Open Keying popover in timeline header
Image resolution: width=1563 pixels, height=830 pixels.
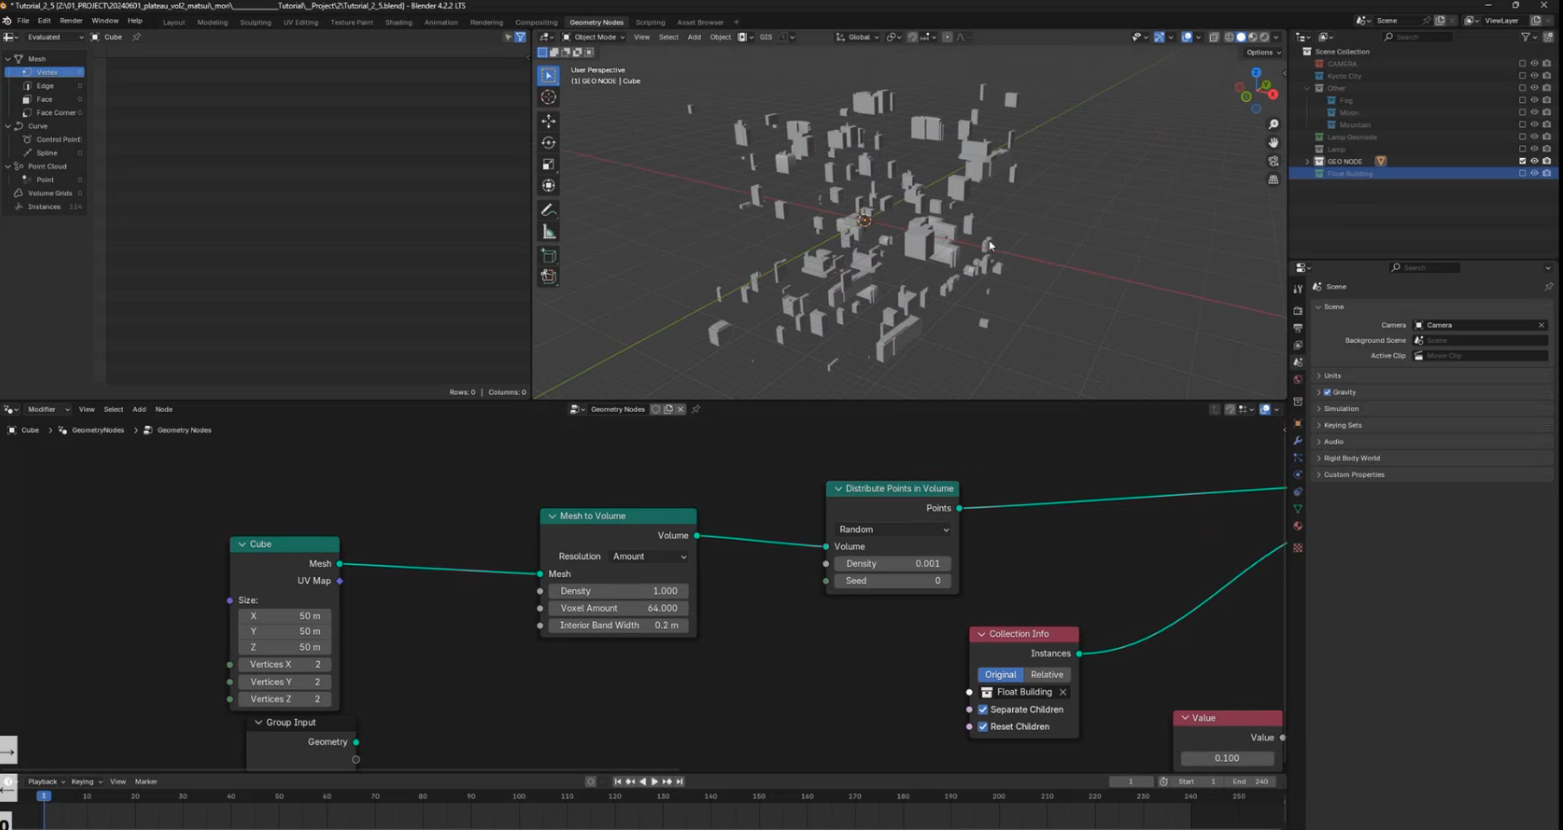(86, 782)
